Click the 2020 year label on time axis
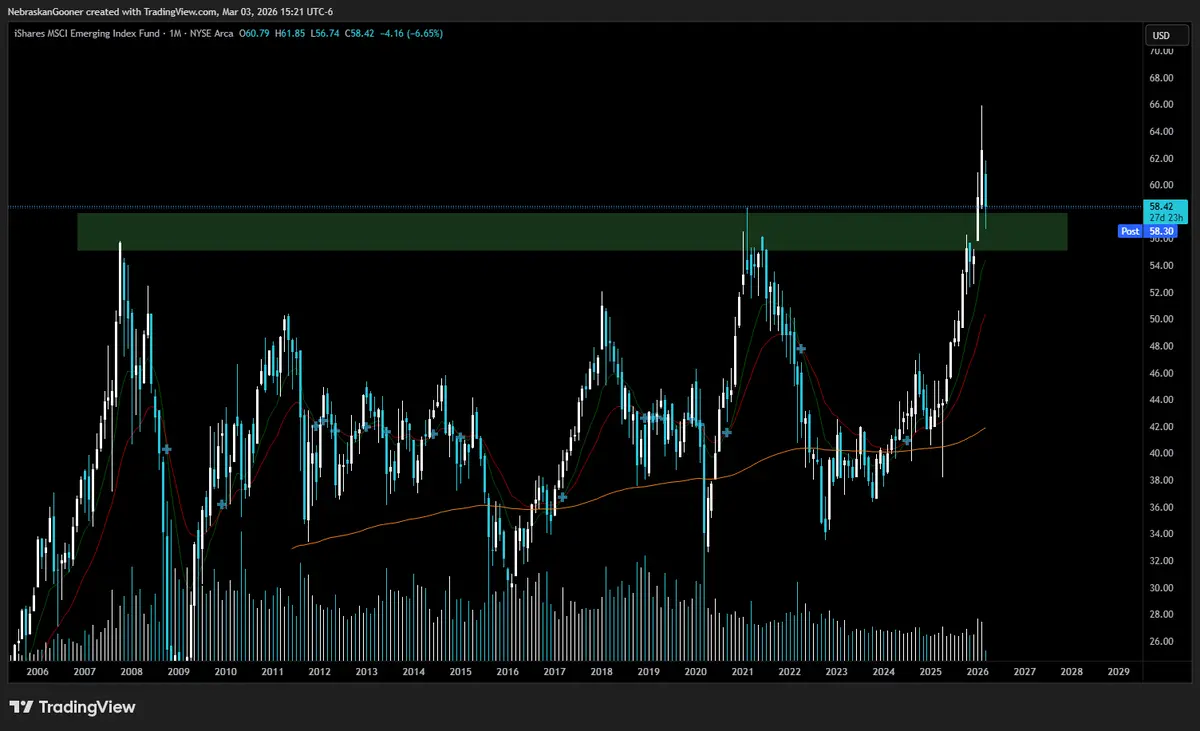Viewport: 1200px width, 731px height. [695, 673]
